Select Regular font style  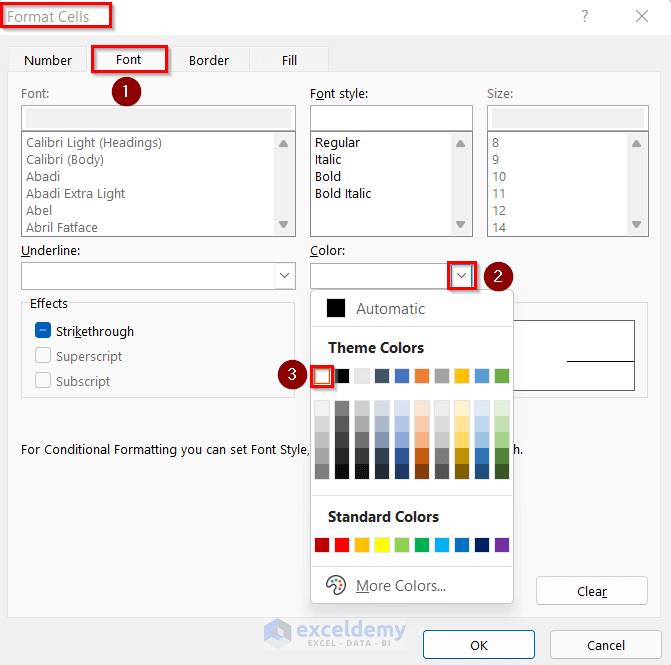(x=337, y=142)
